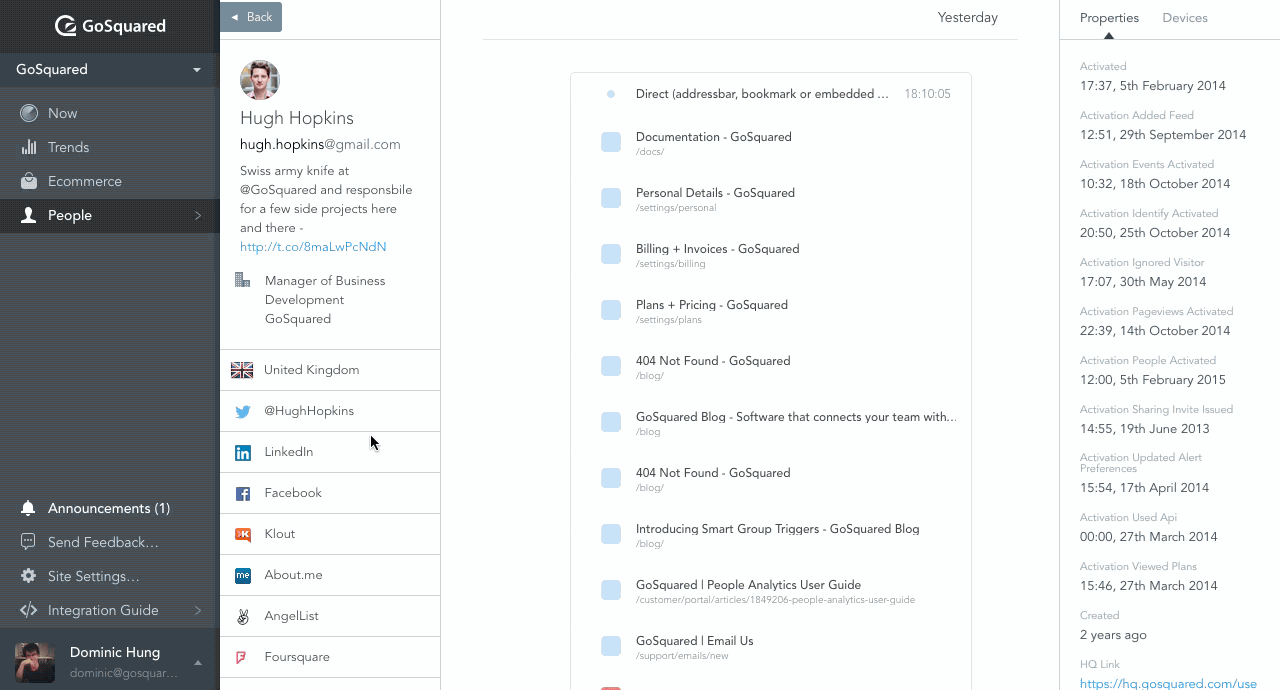
Task: Open the Facebook profile row
Action: point(330,493)
